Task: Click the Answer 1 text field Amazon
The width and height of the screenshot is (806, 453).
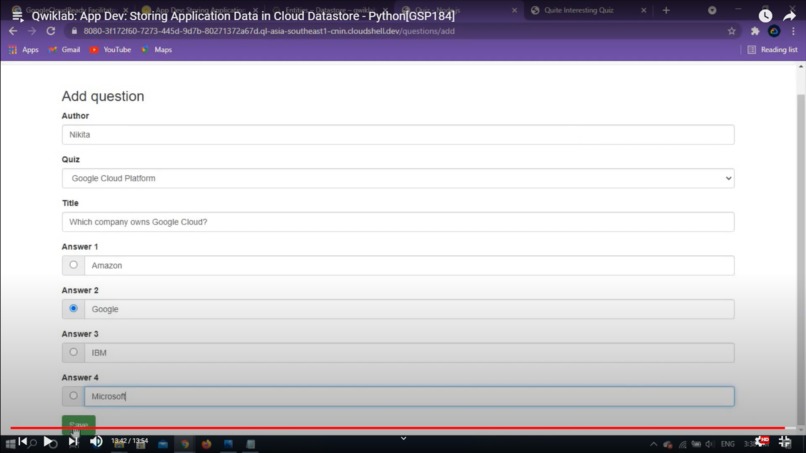Action: (x=409, y=266)
